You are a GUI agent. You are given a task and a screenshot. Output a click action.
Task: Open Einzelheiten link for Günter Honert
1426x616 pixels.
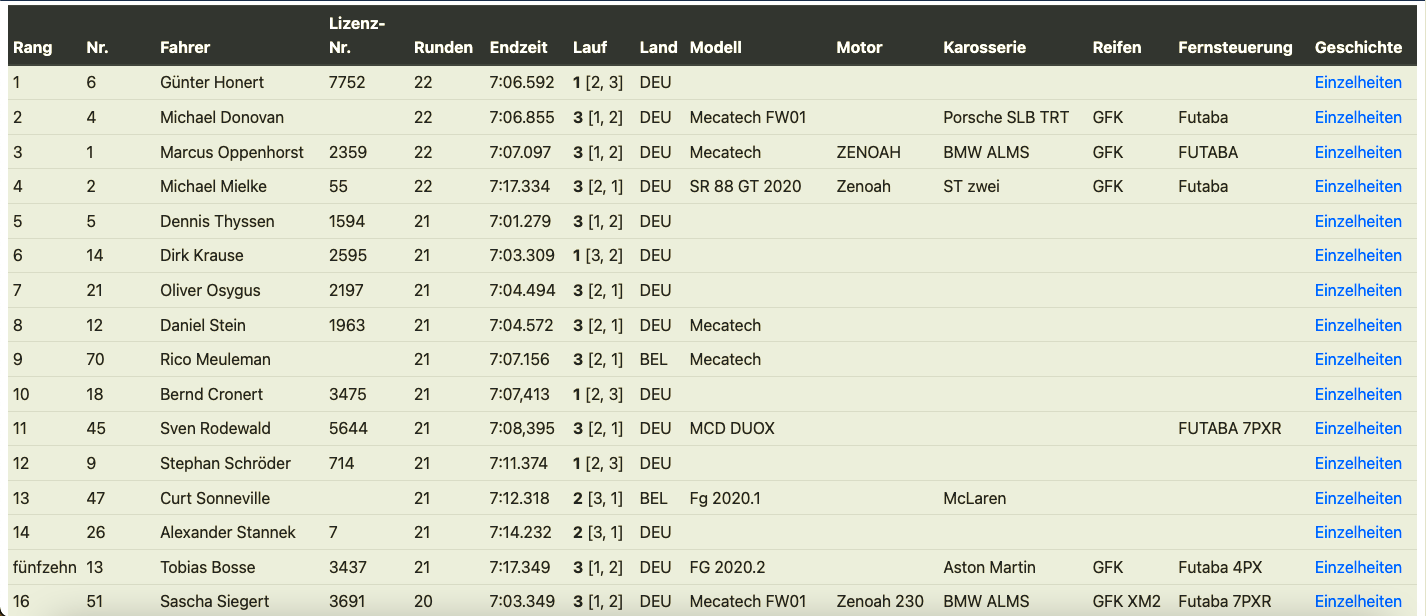point(1358,83)
